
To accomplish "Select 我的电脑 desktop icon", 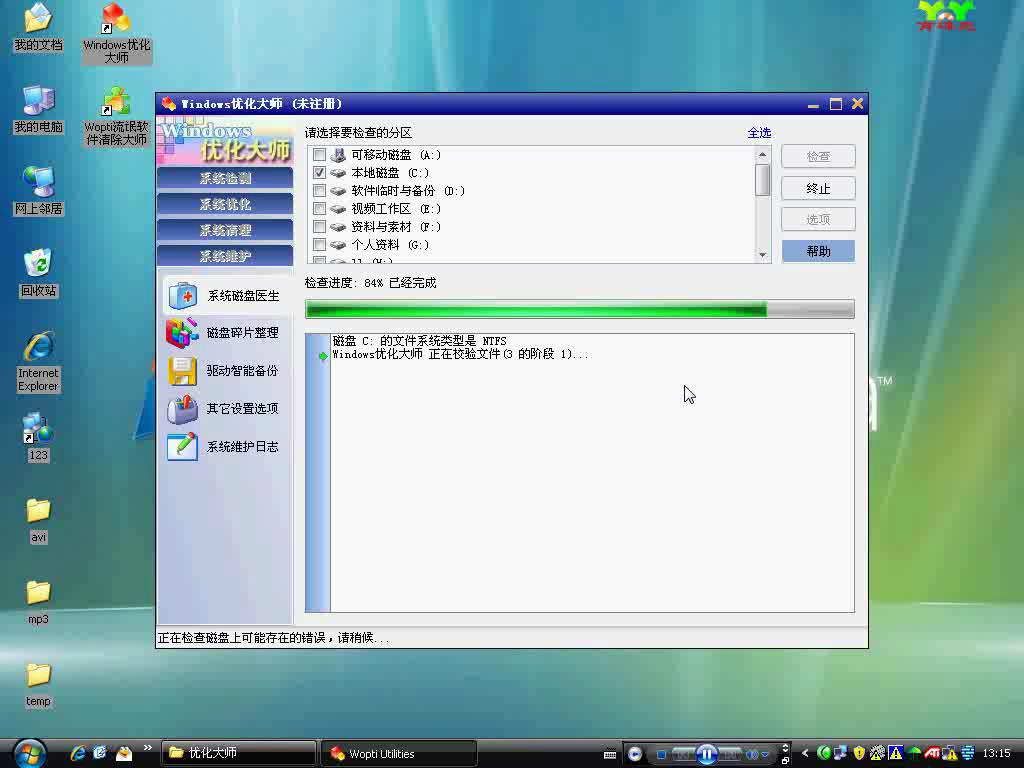I will tap(39, 109).
